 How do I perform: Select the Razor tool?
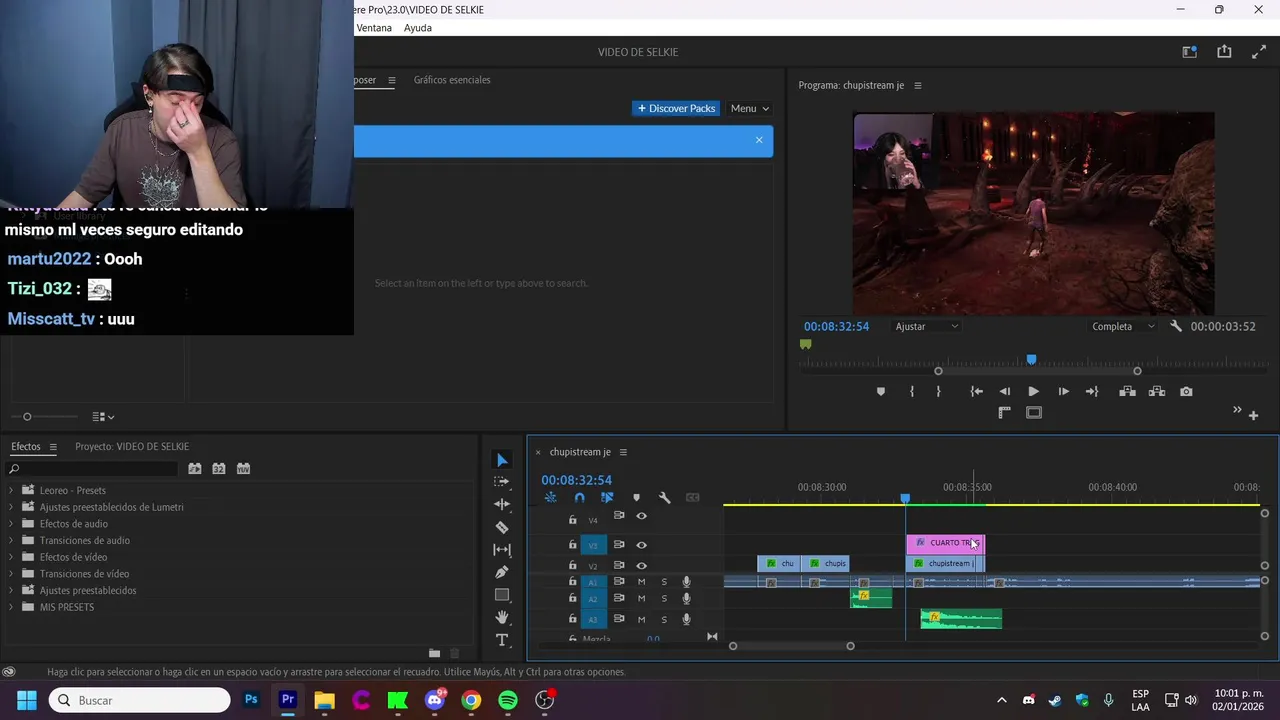(x=502, y=527)
